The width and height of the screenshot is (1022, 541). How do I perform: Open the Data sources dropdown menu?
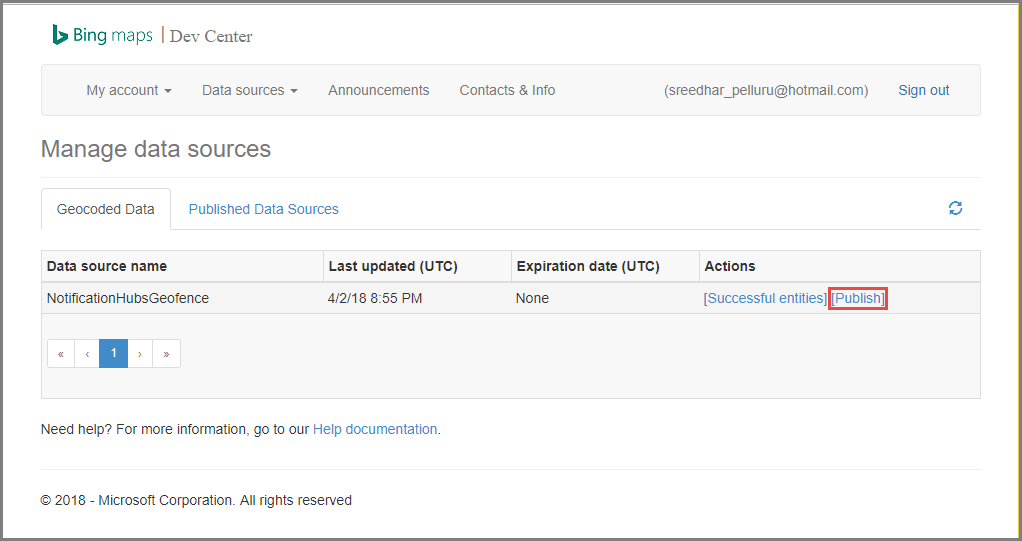tap(249, 90)
